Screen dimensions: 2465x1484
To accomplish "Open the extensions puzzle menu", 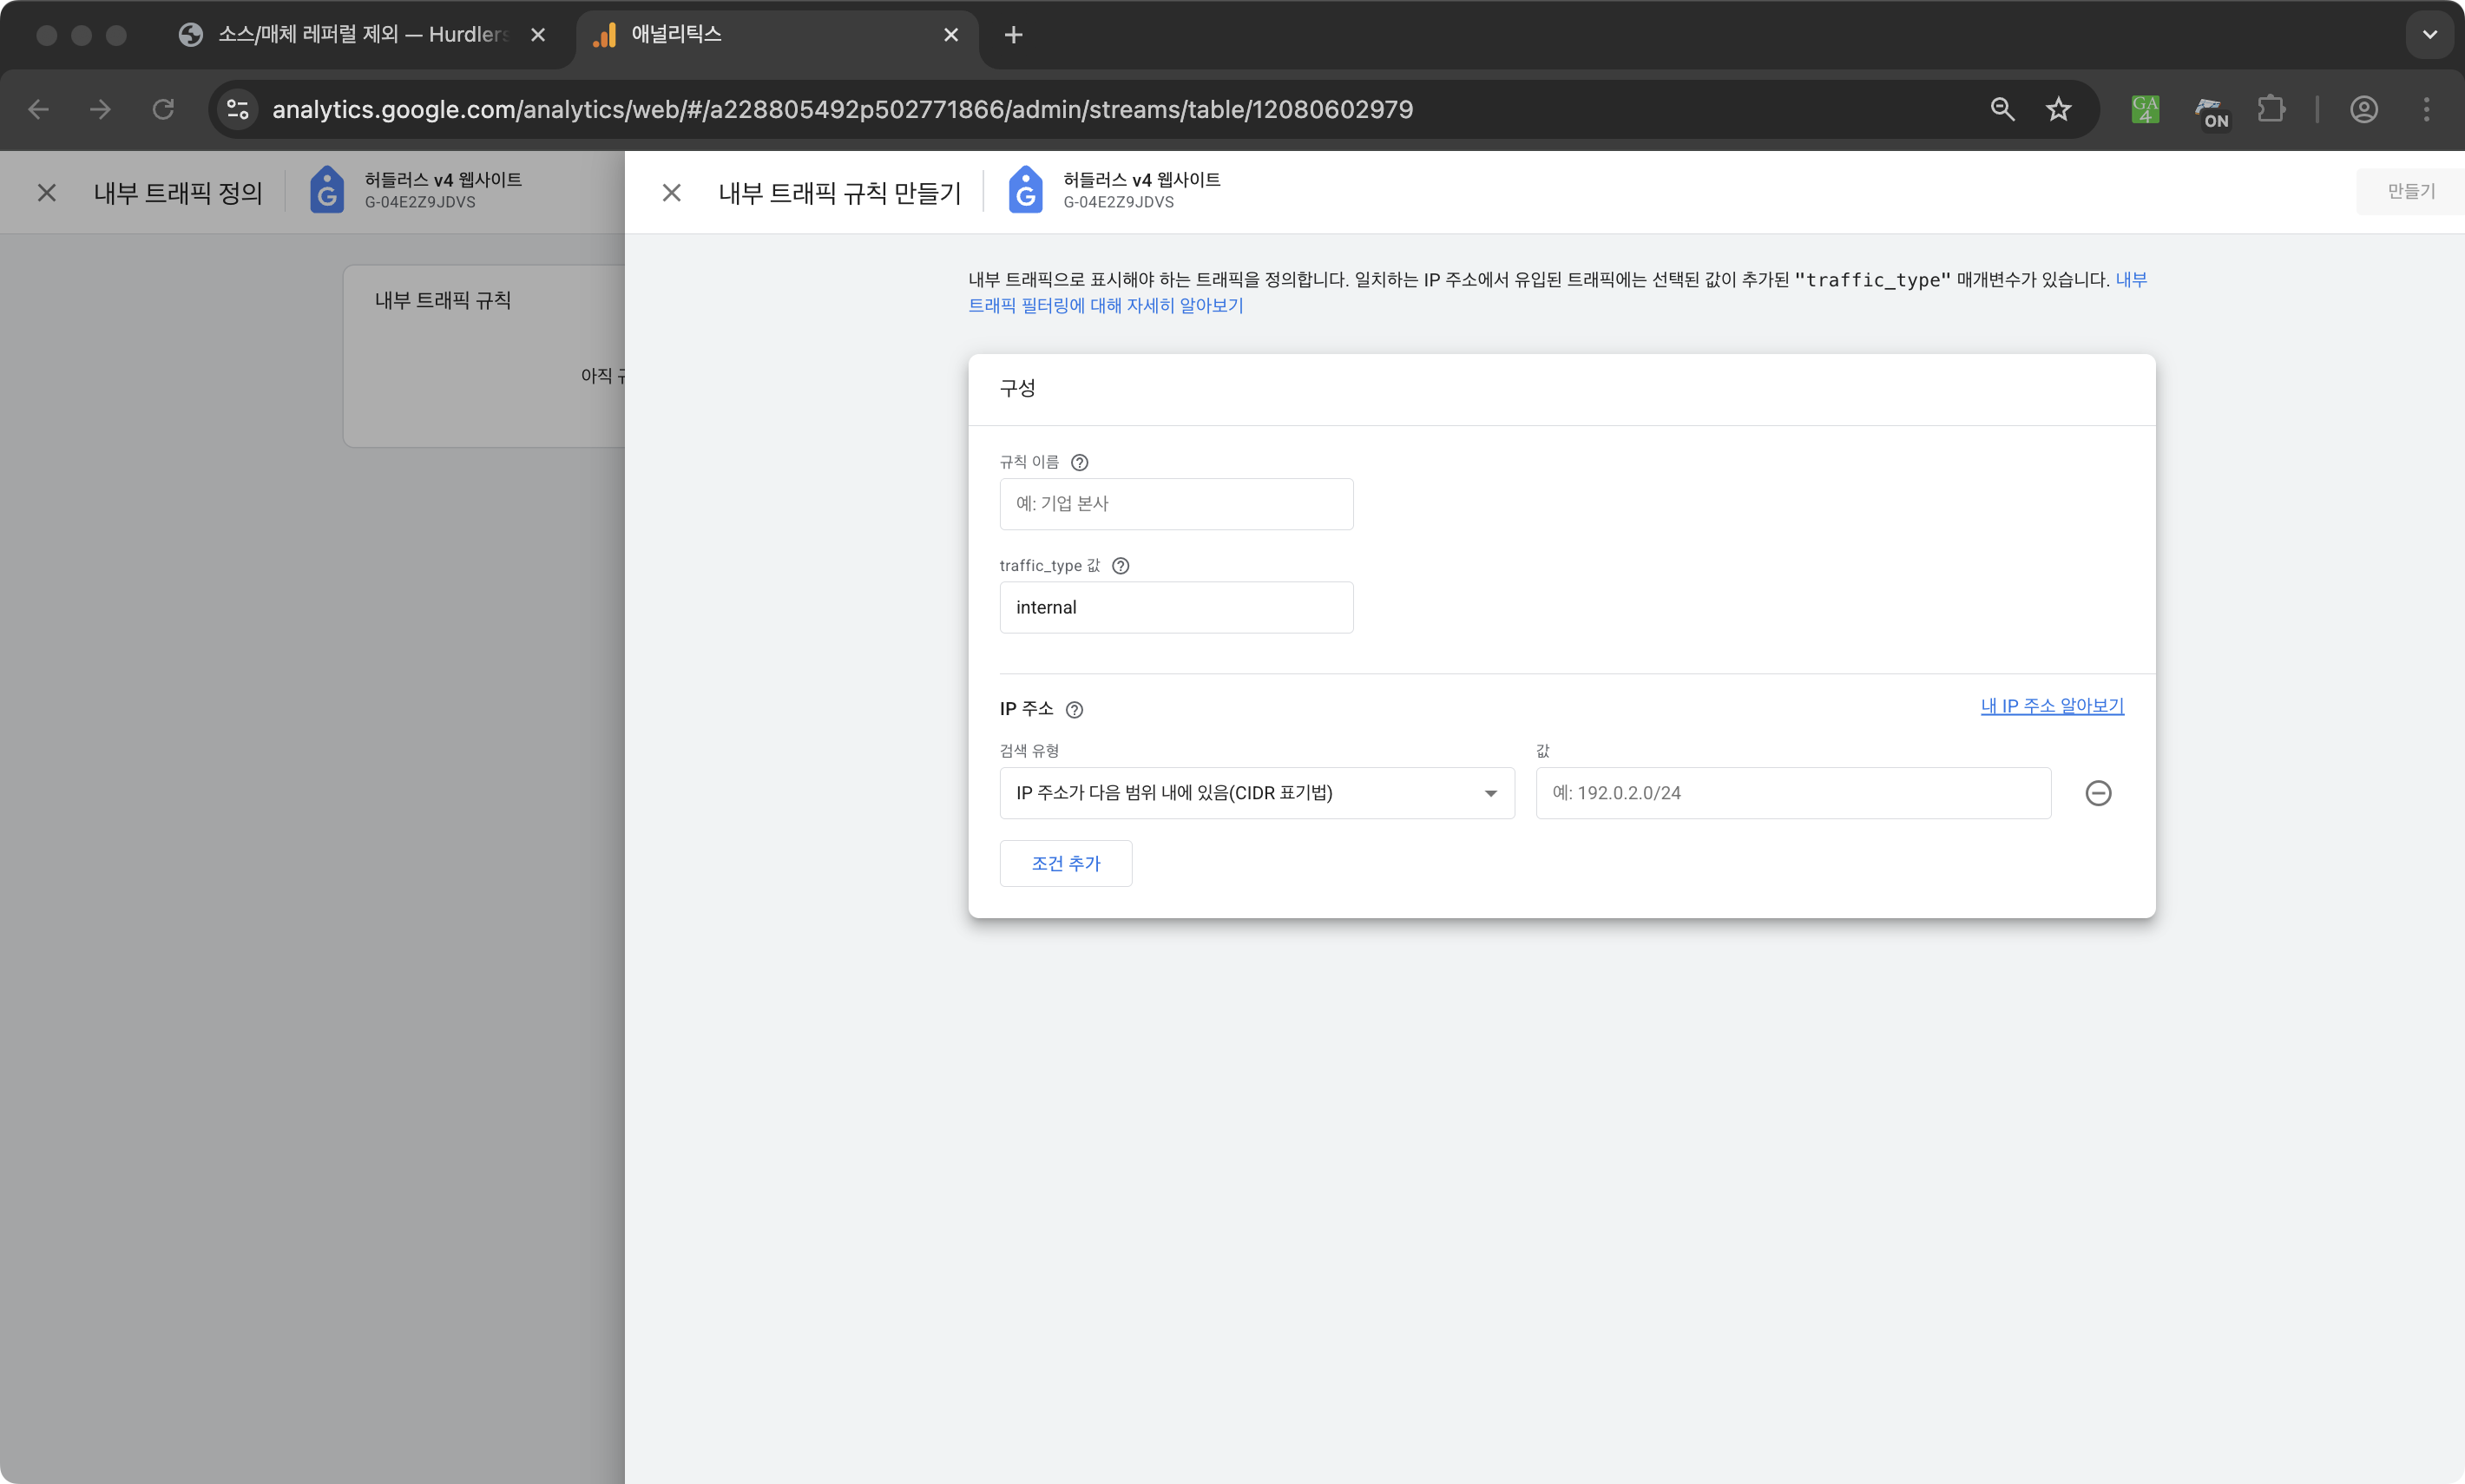I will pos(2271,109).
